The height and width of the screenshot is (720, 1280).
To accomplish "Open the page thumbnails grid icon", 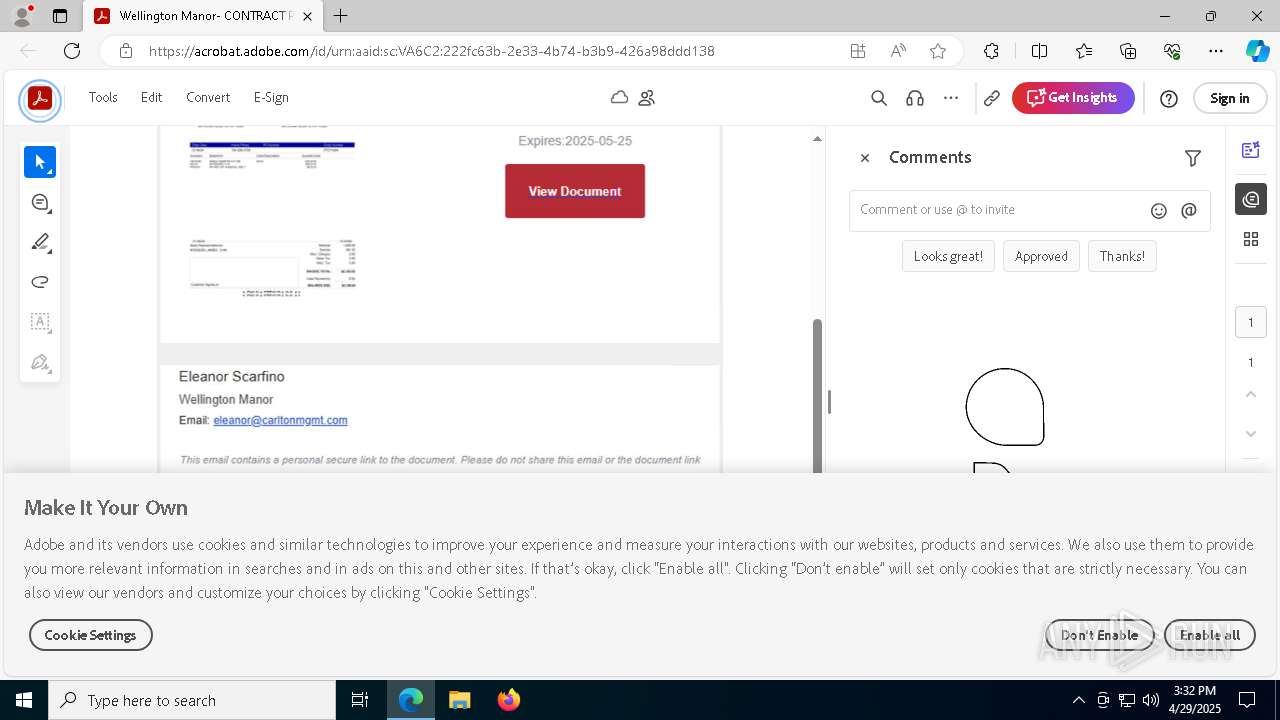I will [1250, 239].
